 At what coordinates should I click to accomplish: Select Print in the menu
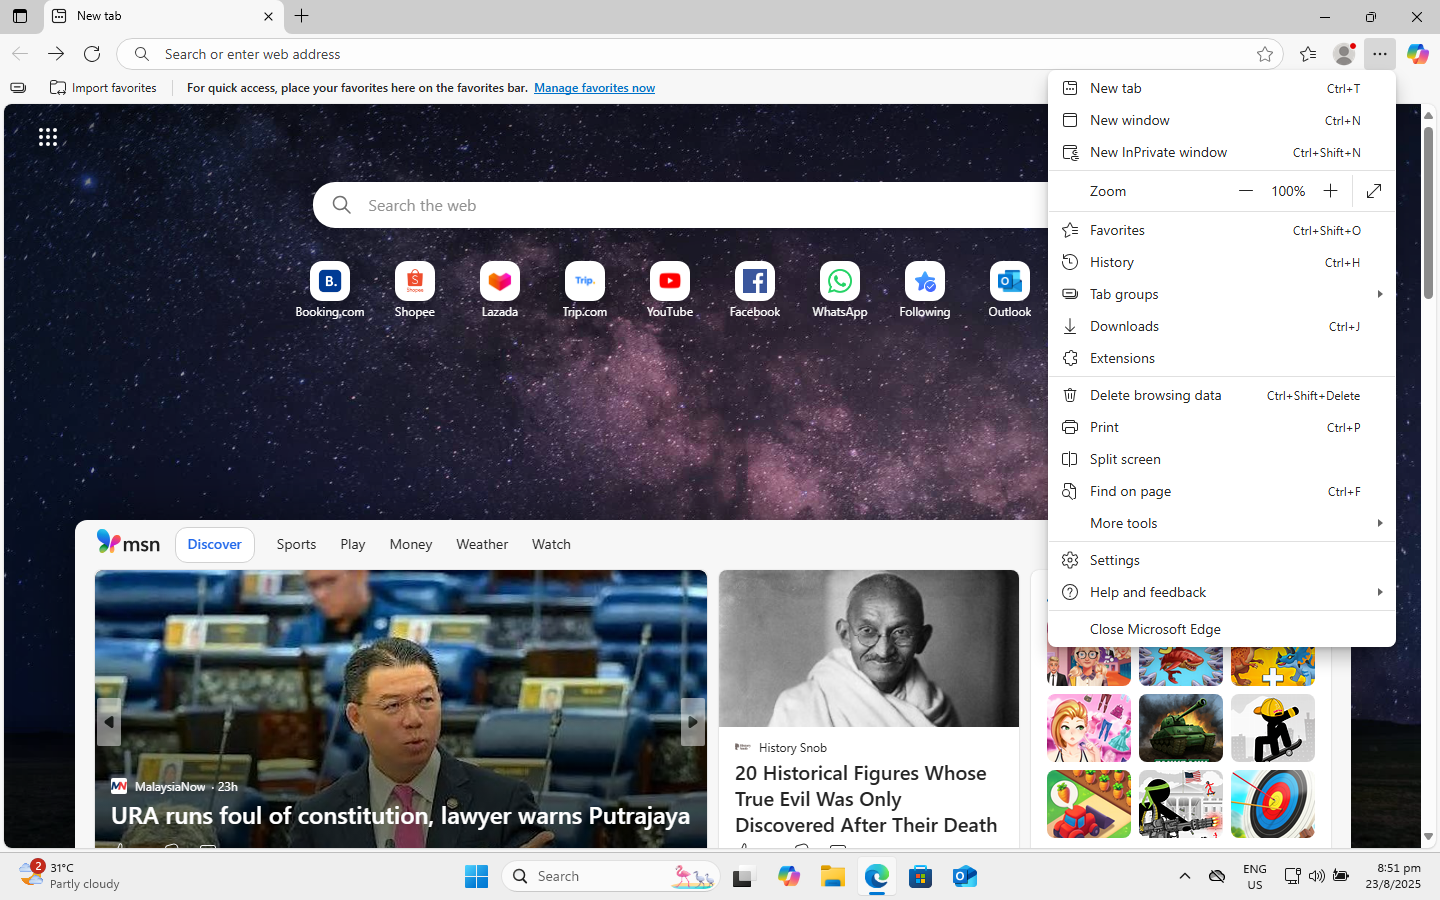1222,427
